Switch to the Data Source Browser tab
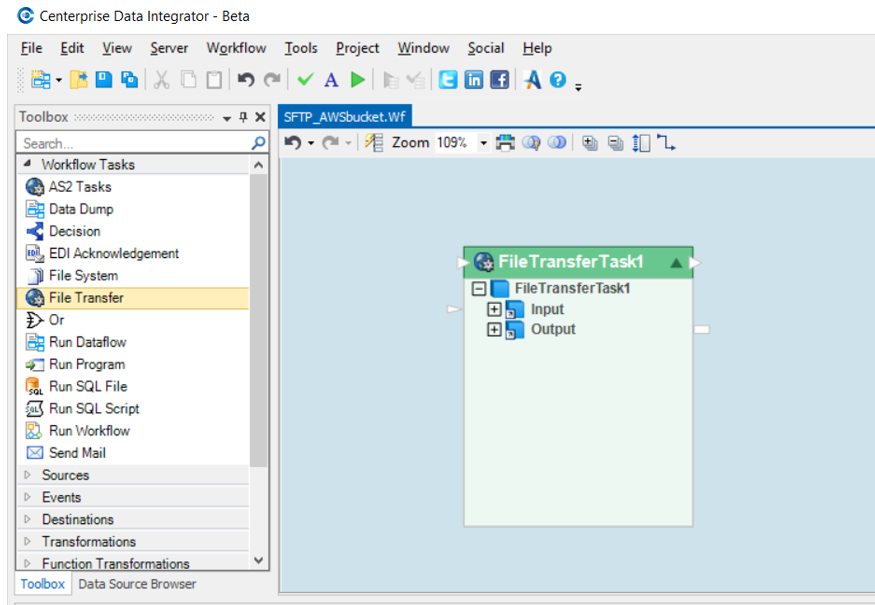This screenshot has height=605, width=875. 137,584
